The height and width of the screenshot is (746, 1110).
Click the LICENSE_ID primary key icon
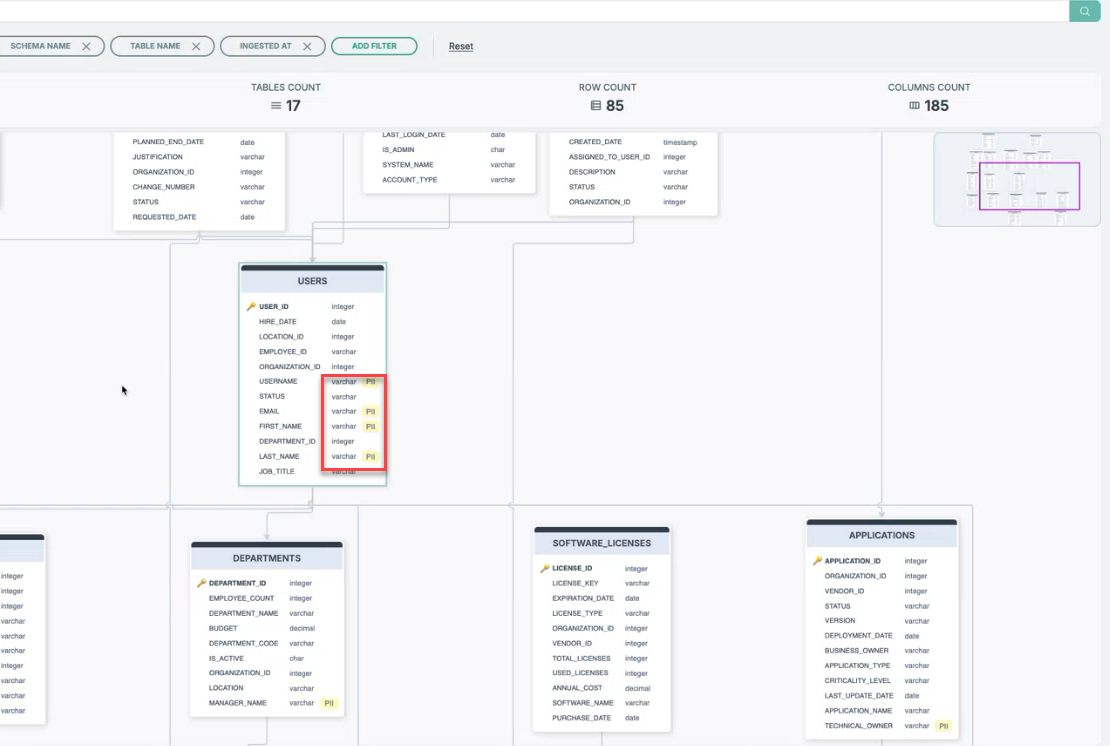(545, 568)
